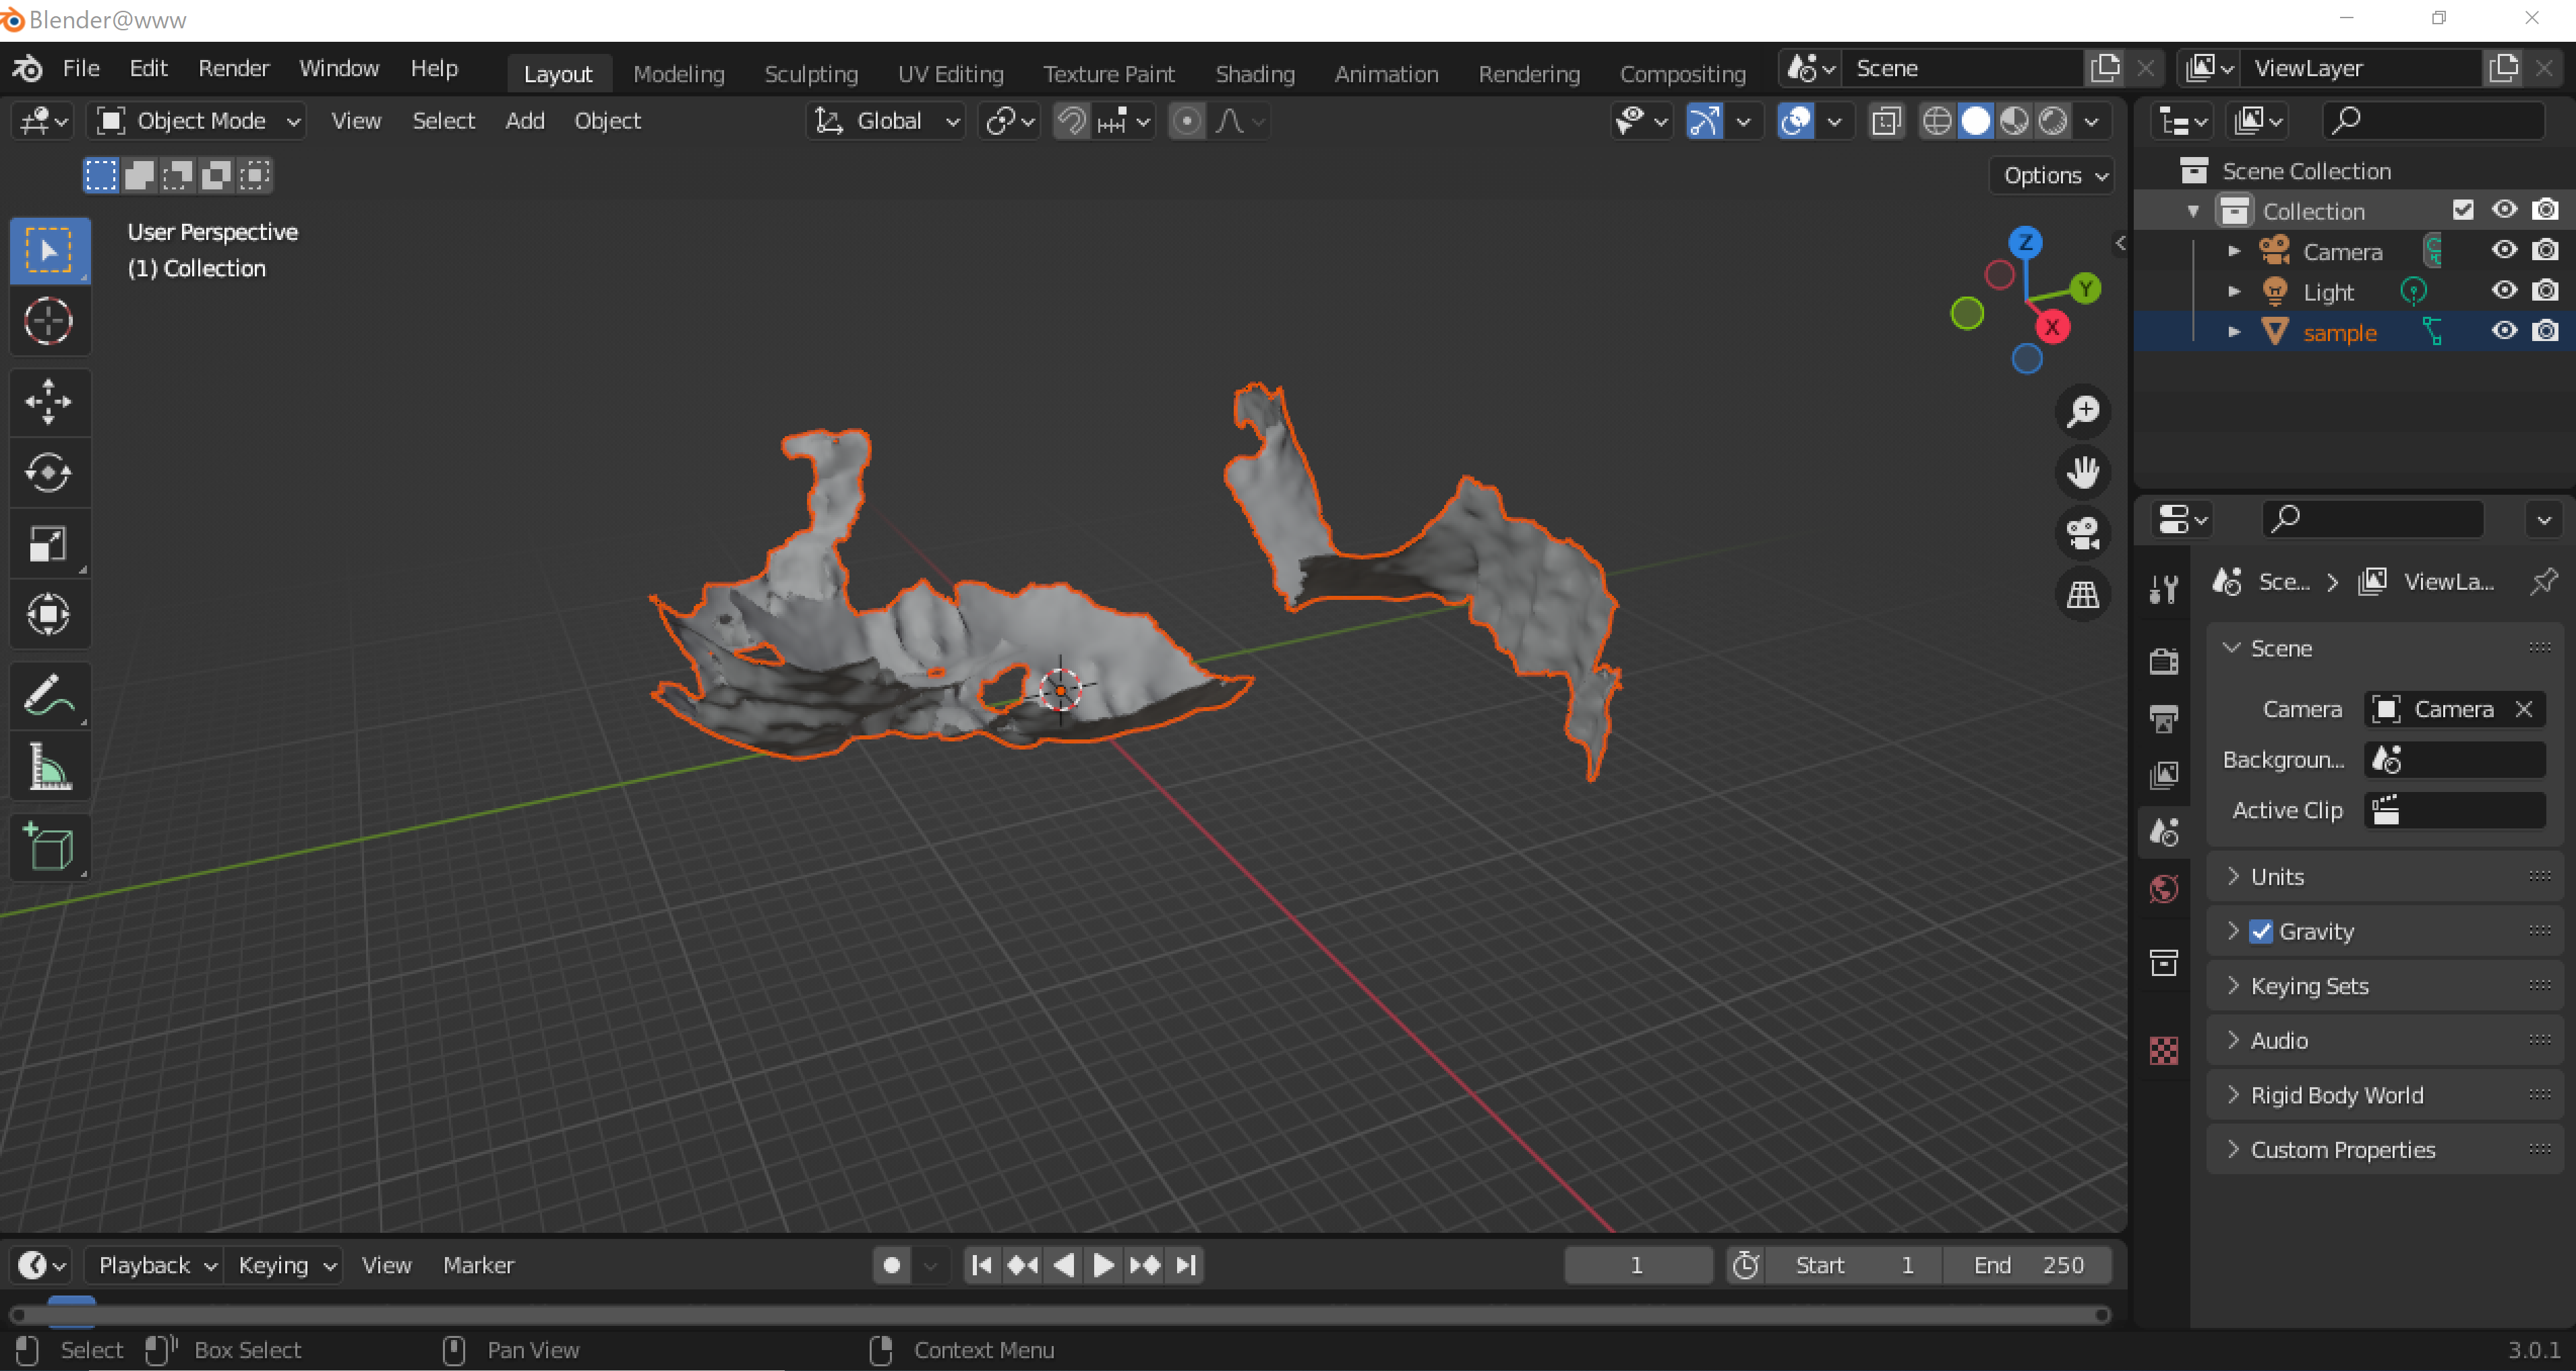The height and width of the screenshot is (1371, 2576).
Task: Expand the Units panel
Action: coord(2277,877)
